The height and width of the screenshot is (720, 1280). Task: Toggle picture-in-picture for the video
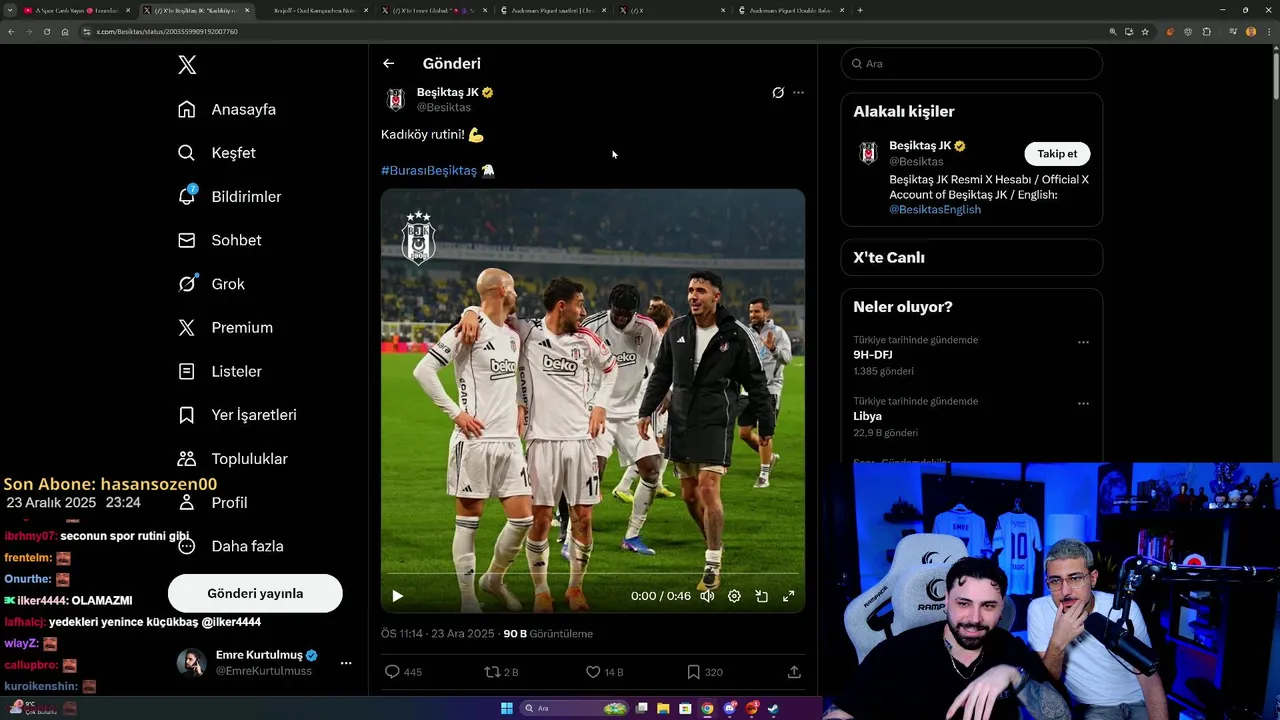pyautogui.click(x=761, y=596)
